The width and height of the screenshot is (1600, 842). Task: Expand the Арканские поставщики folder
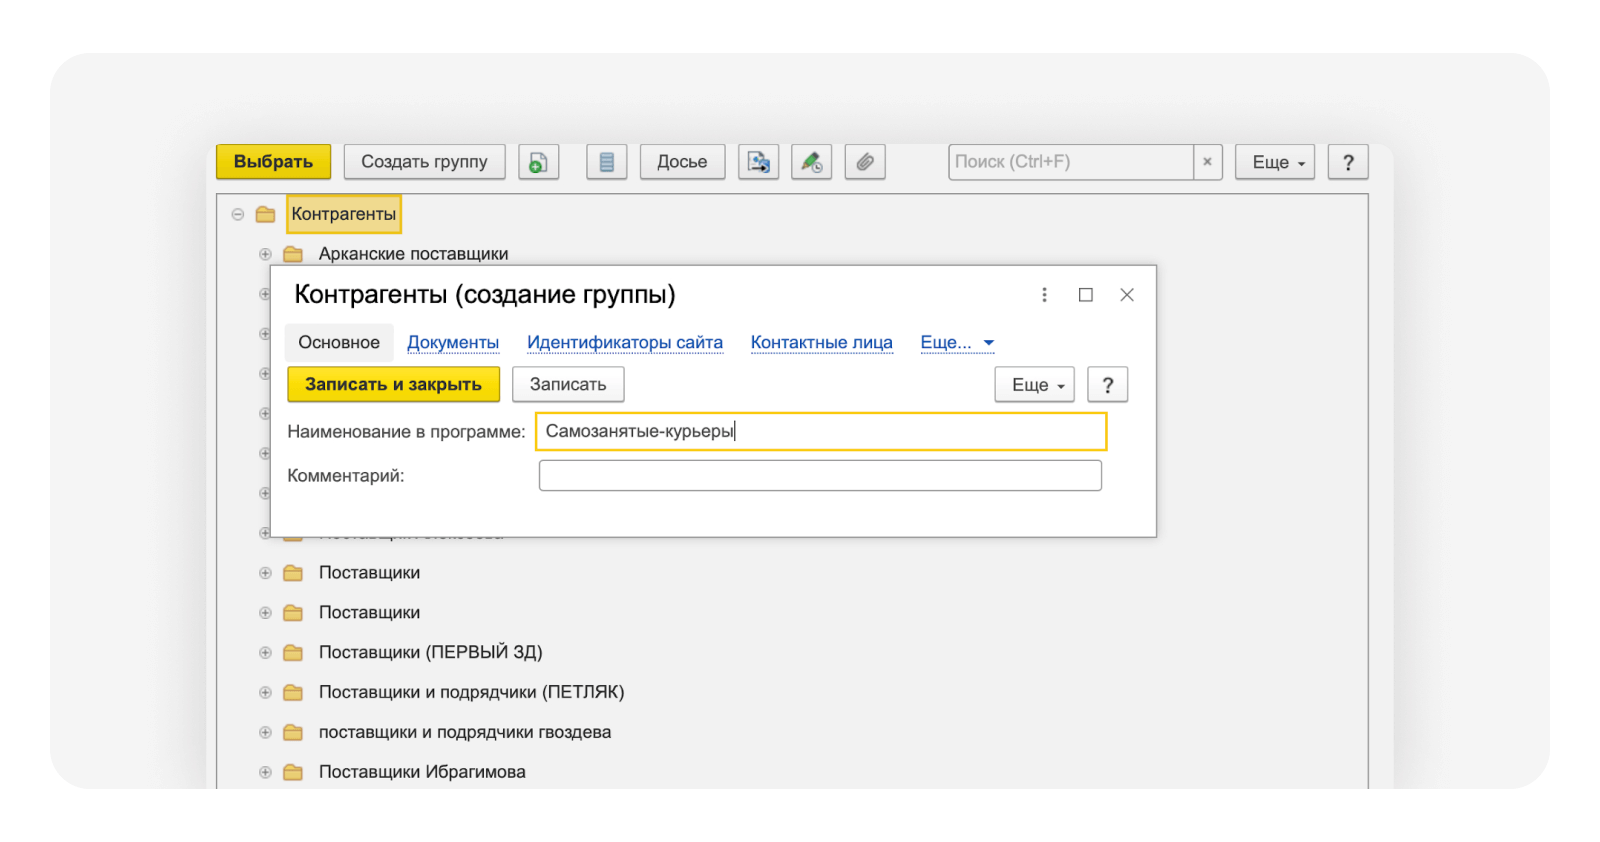click(265, 254)
